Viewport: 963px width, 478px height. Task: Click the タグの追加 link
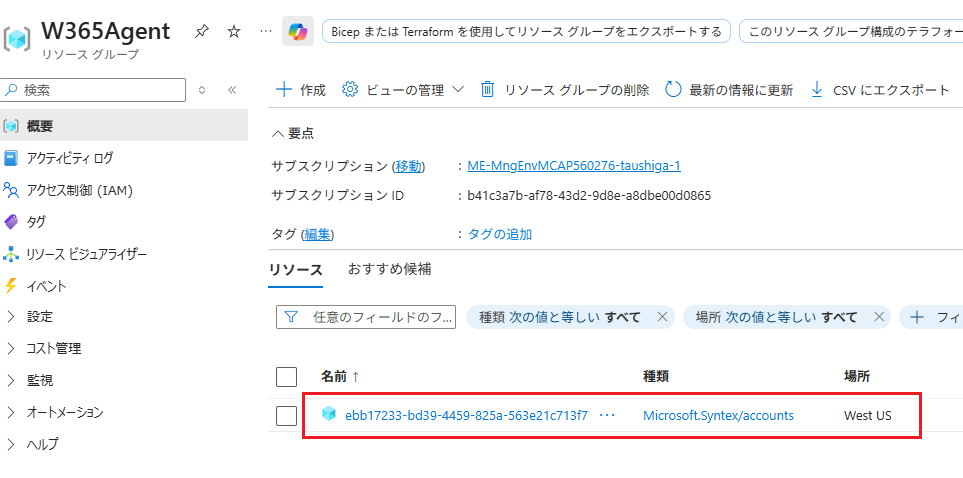pyautogui.click(x=500, y=234)
